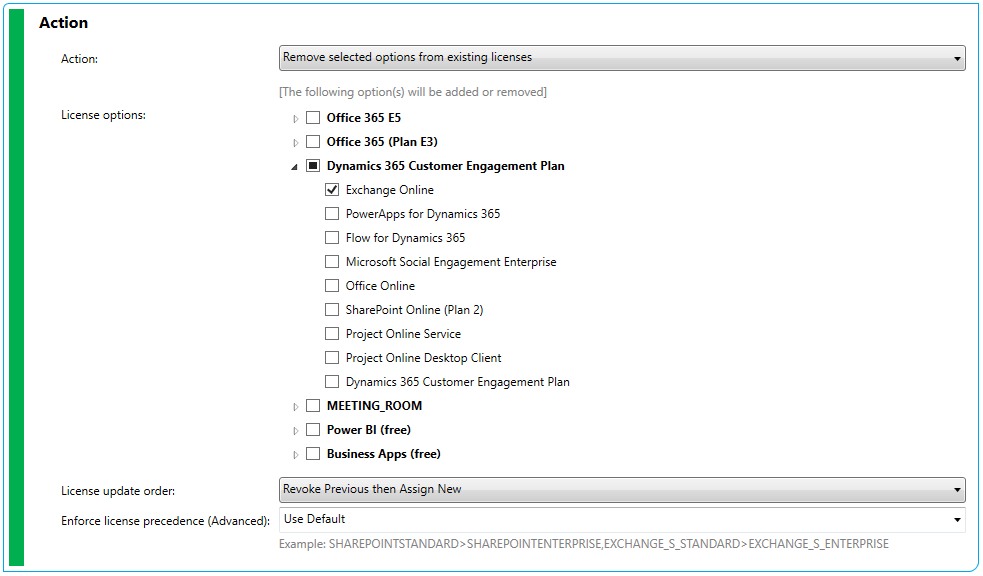
Task: Enable PowerApps for Dynamics 365
Action: coord(332,213)
